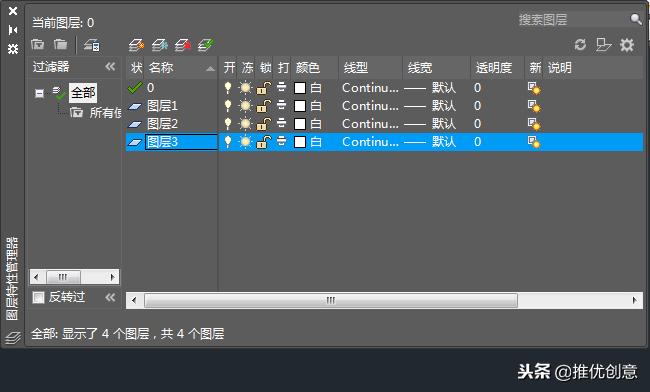Click the New Property Filter icon
650x392 pixels.
37,44
